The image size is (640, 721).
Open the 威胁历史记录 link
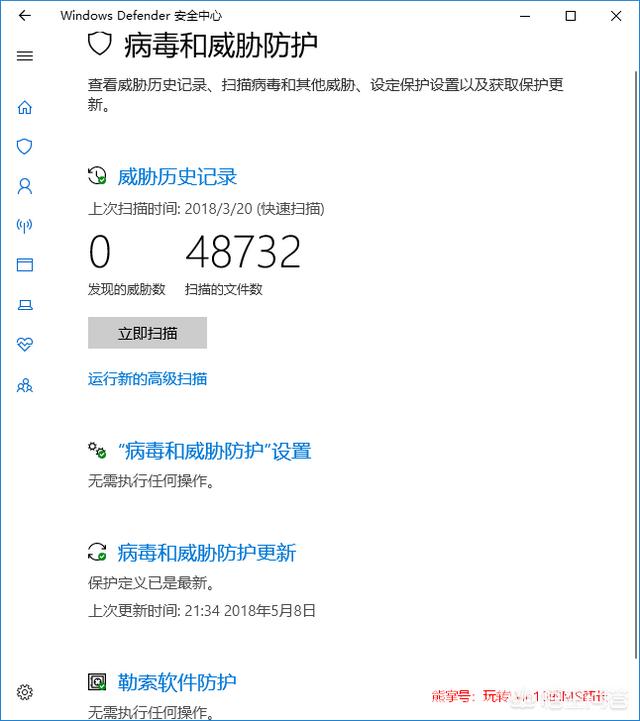point(177,177)
